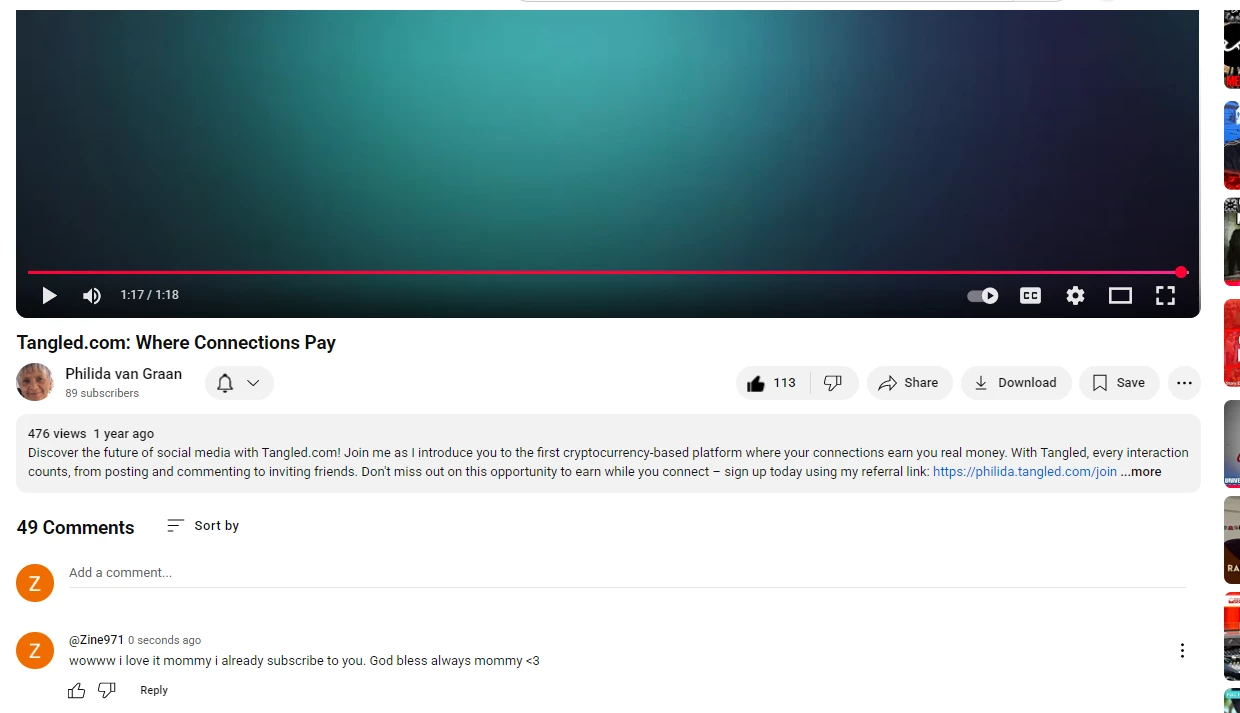The height and width of the screenshot is (713, 1240).
Task: Save the video to a playlist
Action: 1119,383
